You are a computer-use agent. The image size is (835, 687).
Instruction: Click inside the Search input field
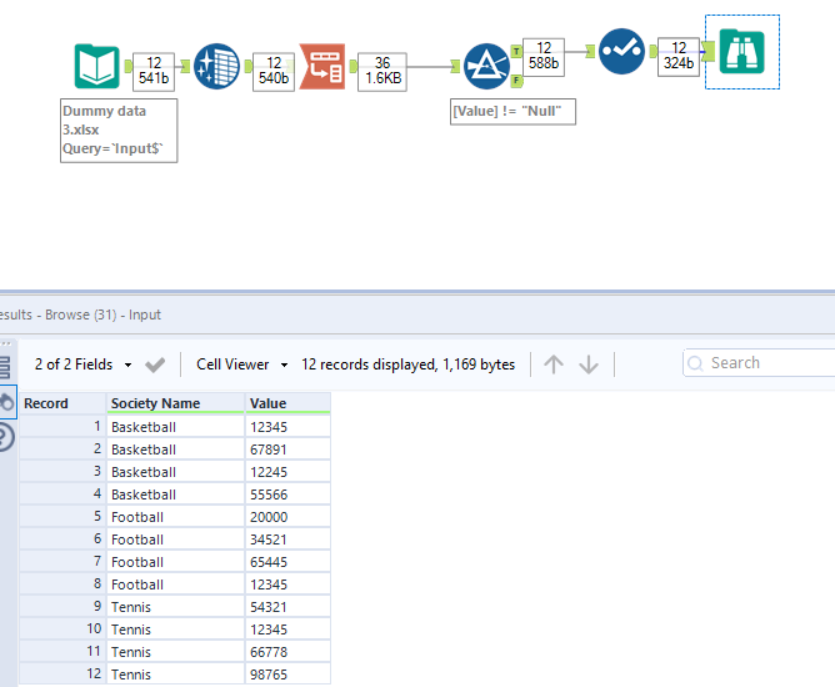pos(760,363)
